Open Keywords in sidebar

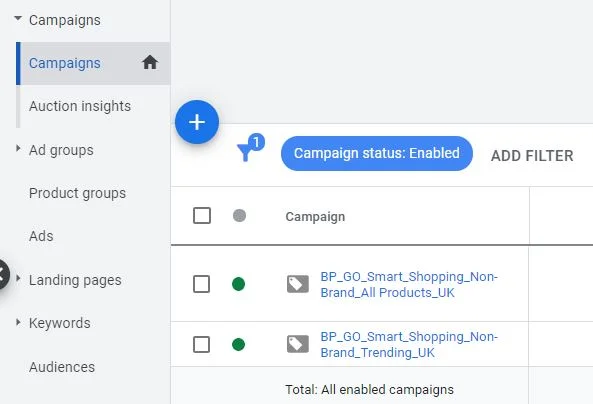(x=60, y=323)
